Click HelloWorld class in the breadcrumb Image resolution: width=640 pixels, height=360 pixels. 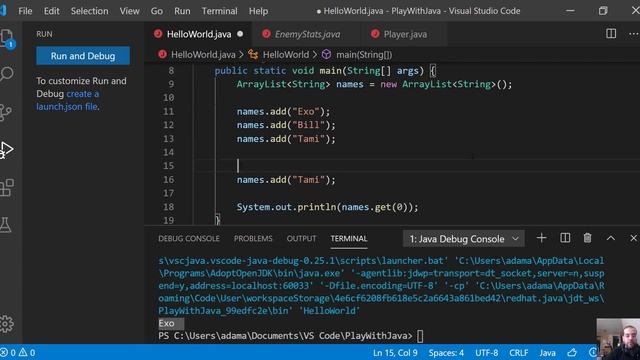(x=286, y=54)
